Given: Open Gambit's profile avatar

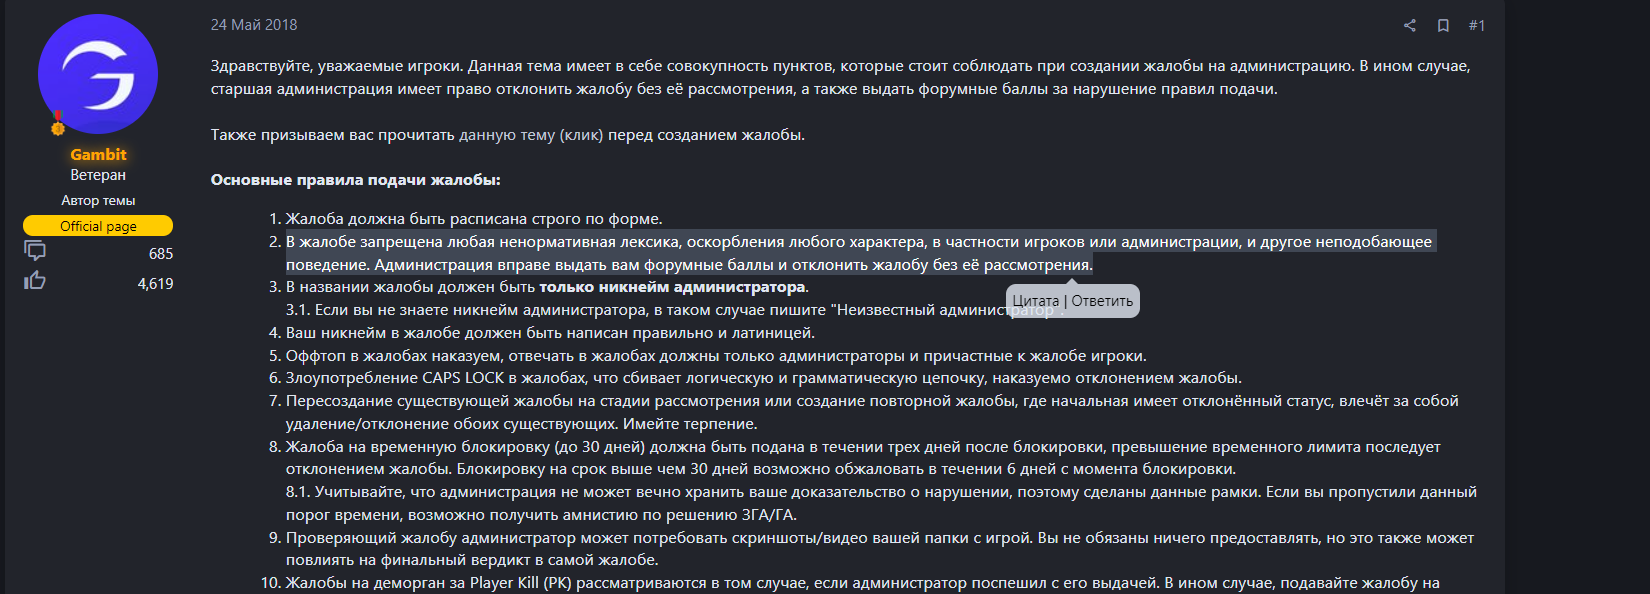Looking at the screenshot, I should click(98, 74).
